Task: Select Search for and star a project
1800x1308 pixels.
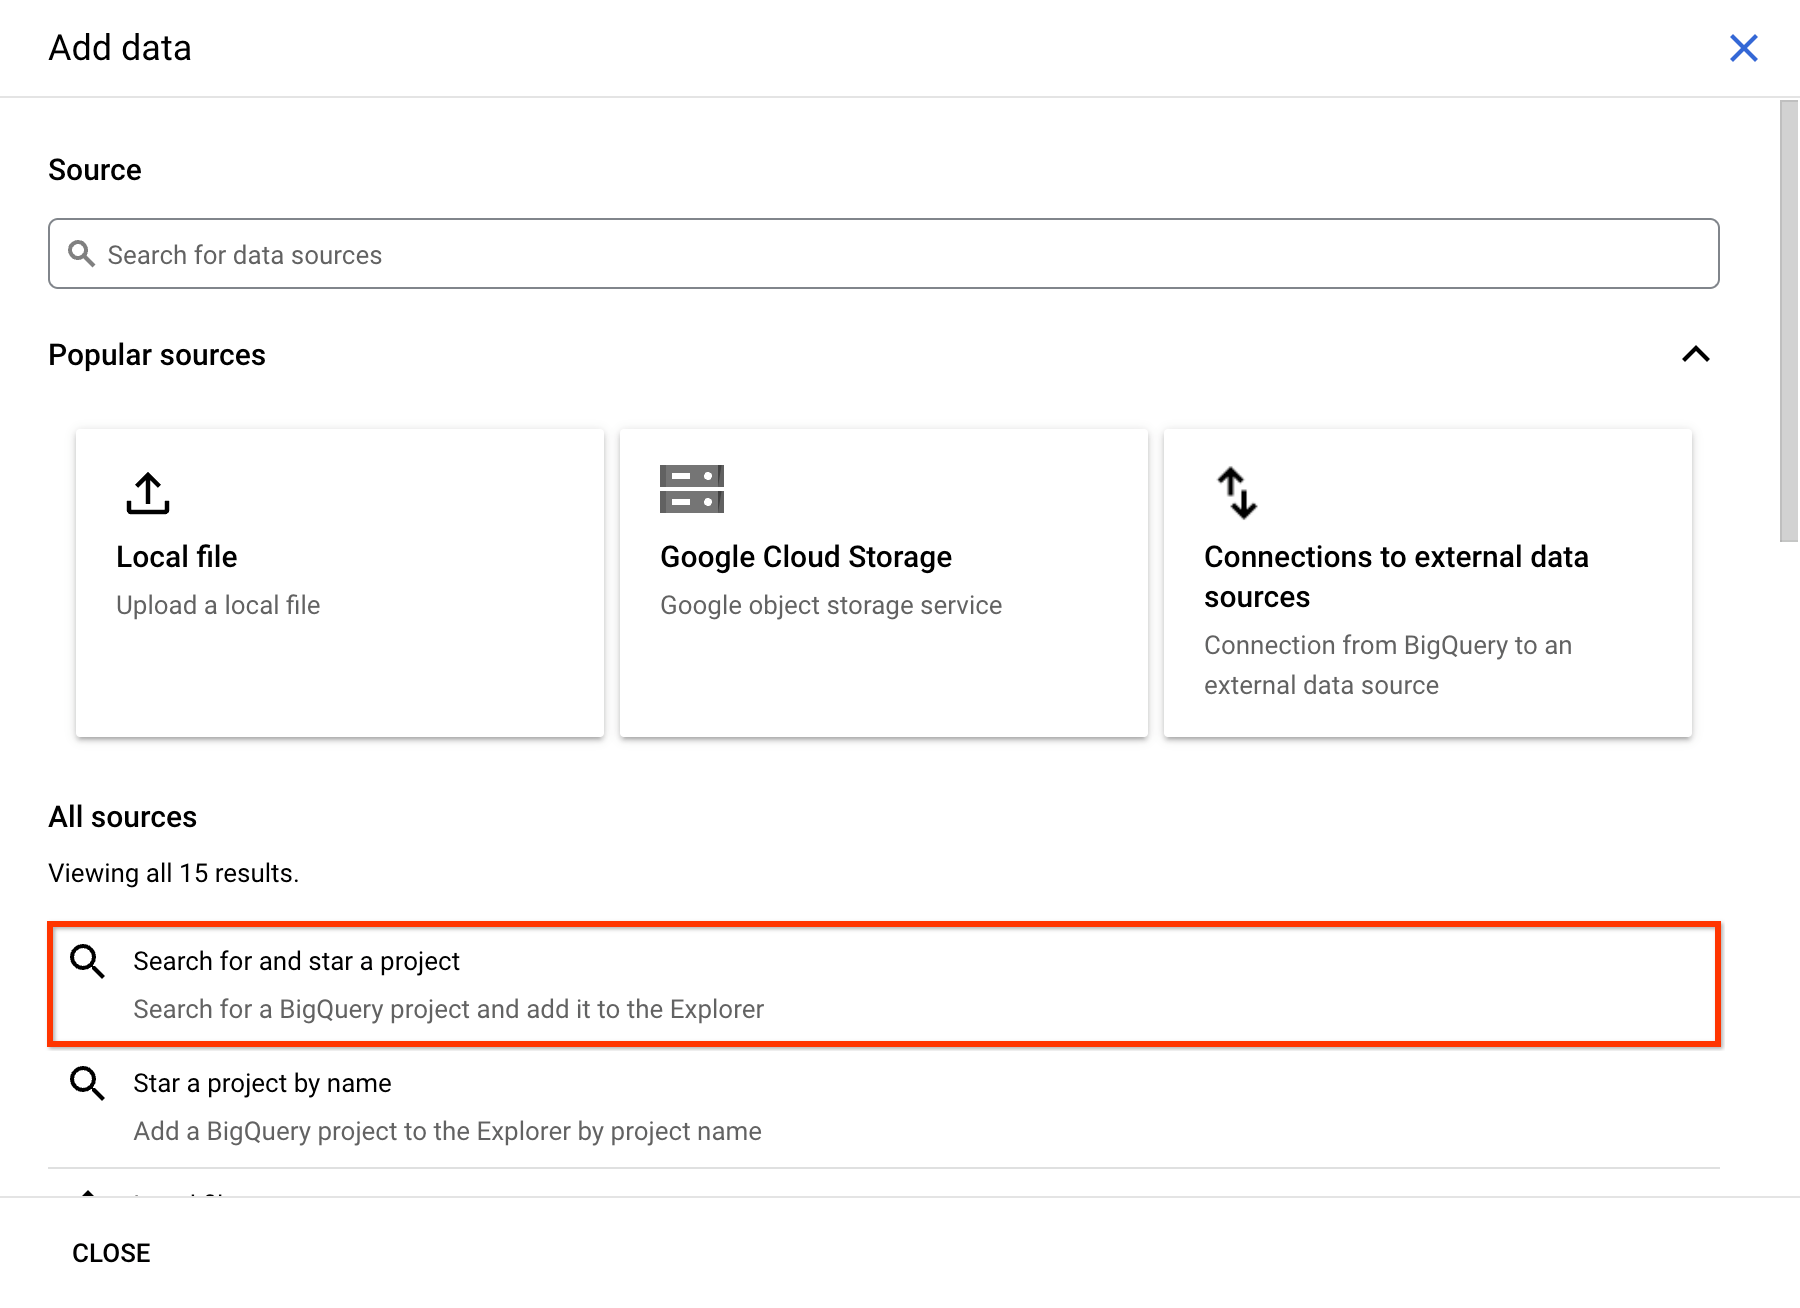Action: [x=884, y=985]
